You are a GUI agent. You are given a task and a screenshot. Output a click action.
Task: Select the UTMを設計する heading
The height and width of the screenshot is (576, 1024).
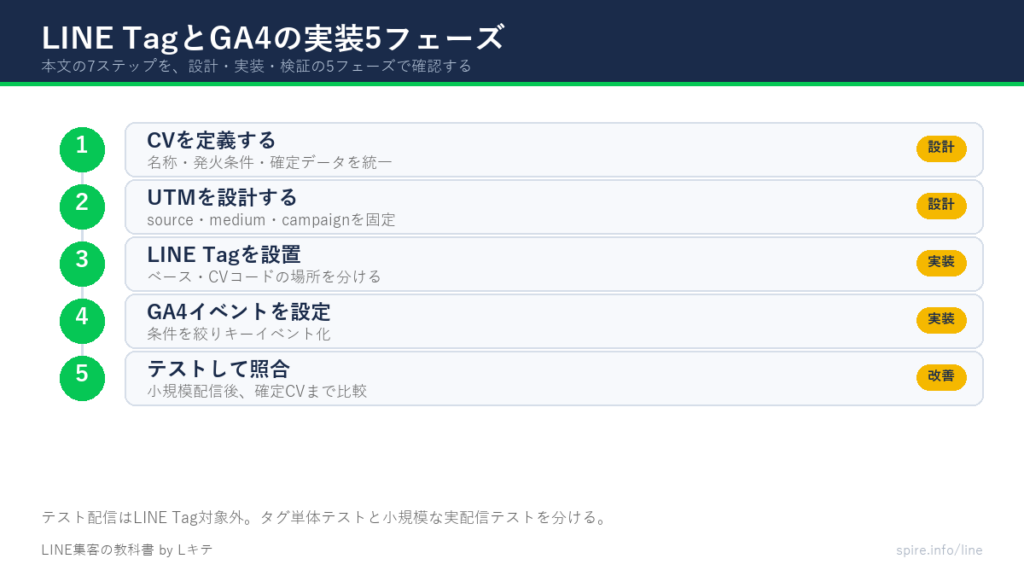click(x=222, y=197)
